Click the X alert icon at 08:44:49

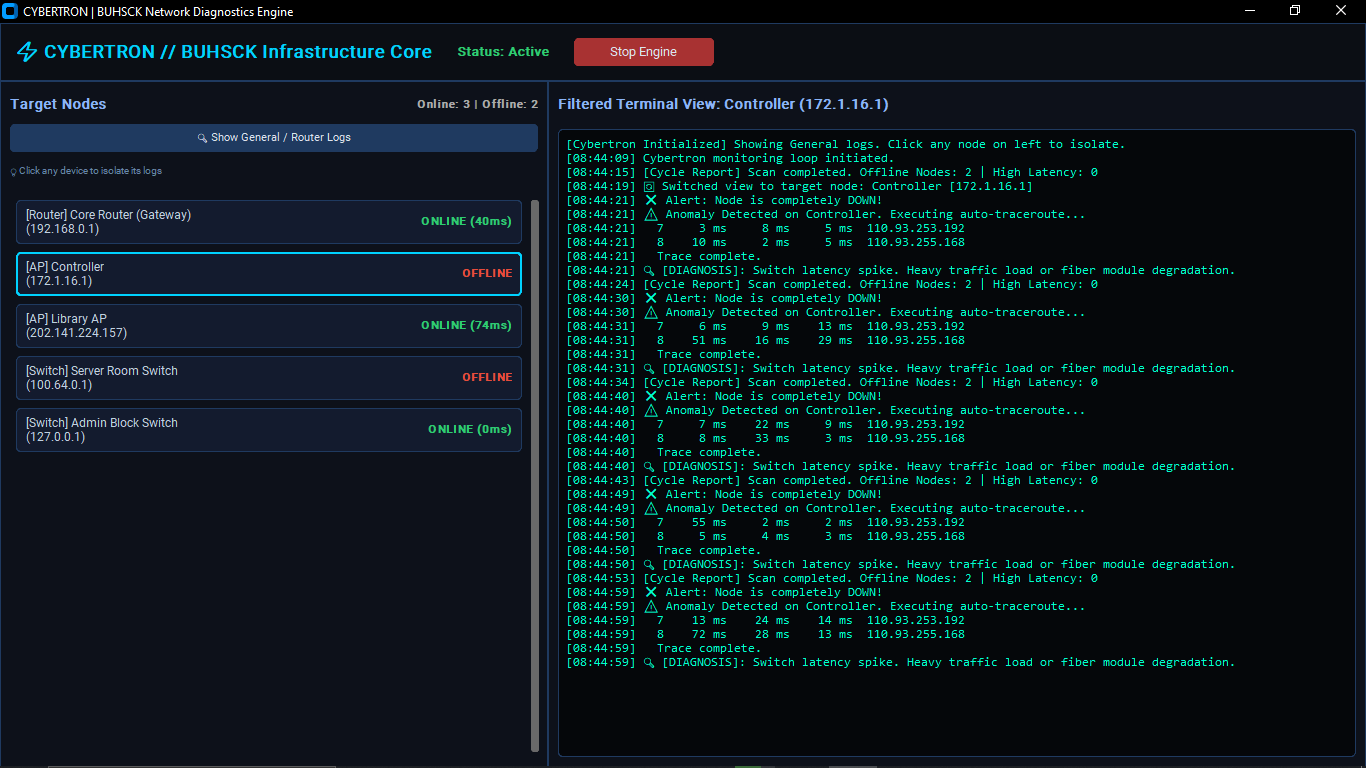(x=651, y=494)
